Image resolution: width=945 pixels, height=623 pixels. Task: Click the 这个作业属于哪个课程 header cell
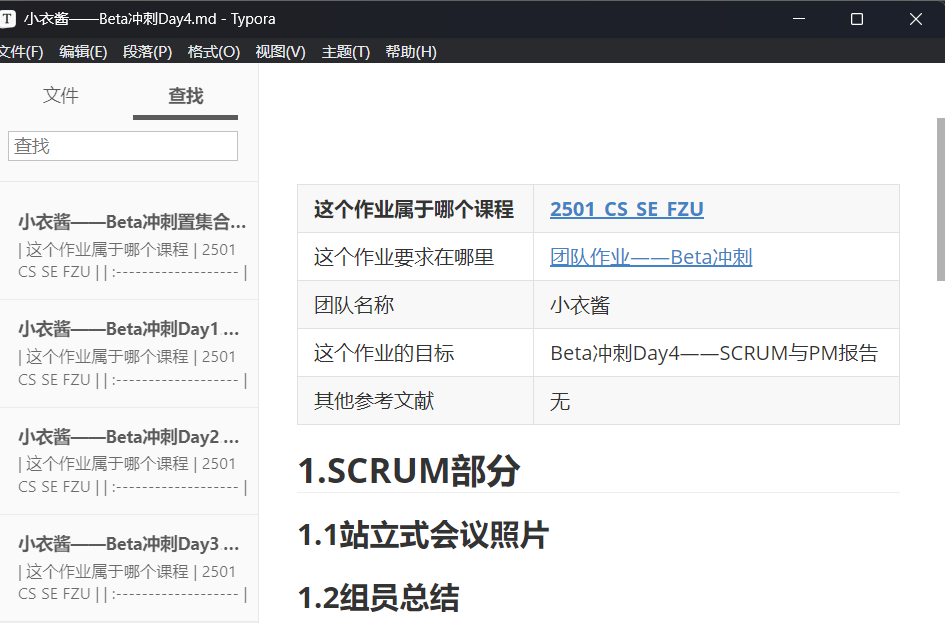(415, 209)
